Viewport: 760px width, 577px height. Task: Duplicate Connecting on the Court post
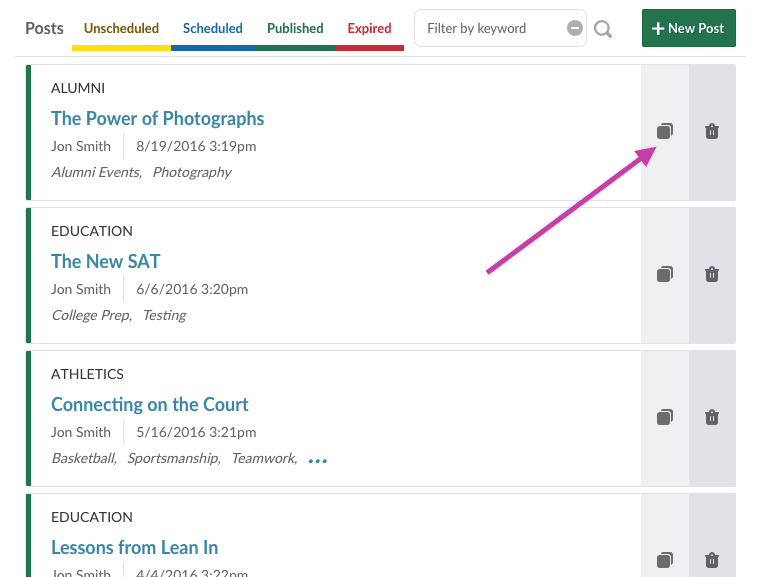[665, 417]
